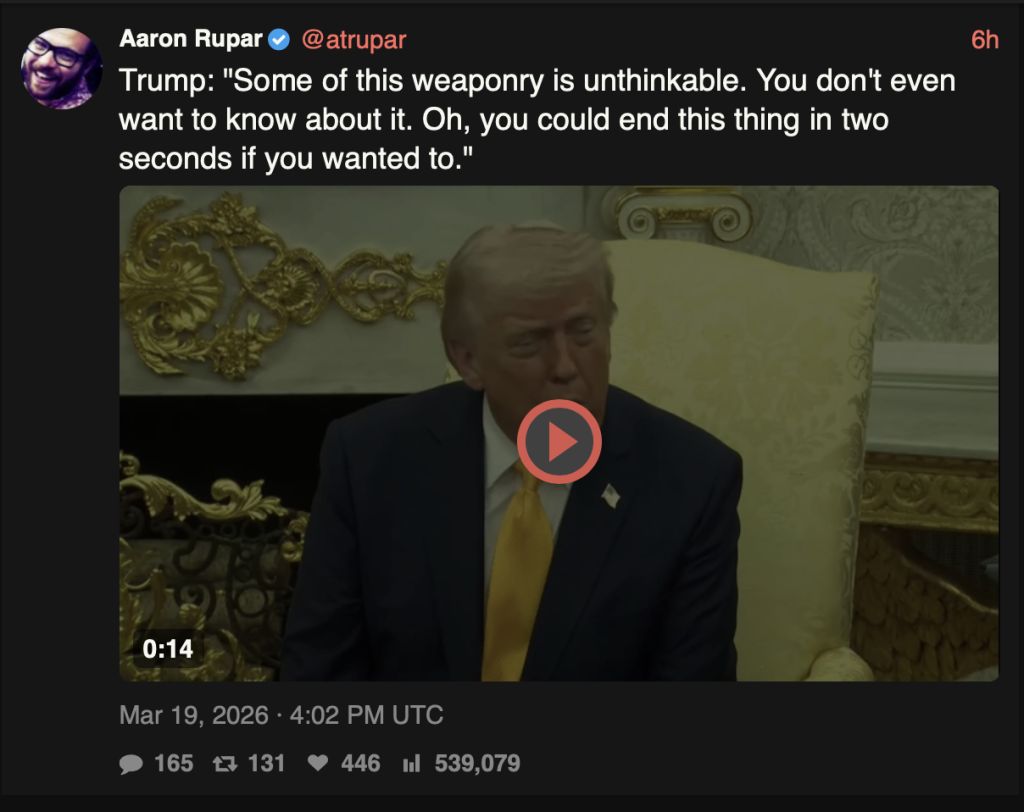Open Aaron Rupar's profile avatar
Screen dimensions: 1024x812
(61, 68)
